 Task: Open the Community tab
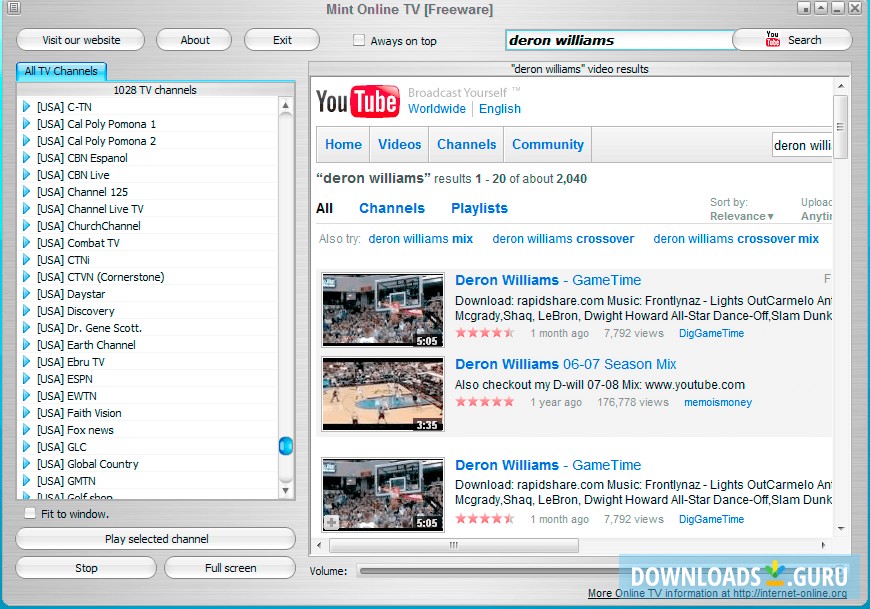coord(547,144)
